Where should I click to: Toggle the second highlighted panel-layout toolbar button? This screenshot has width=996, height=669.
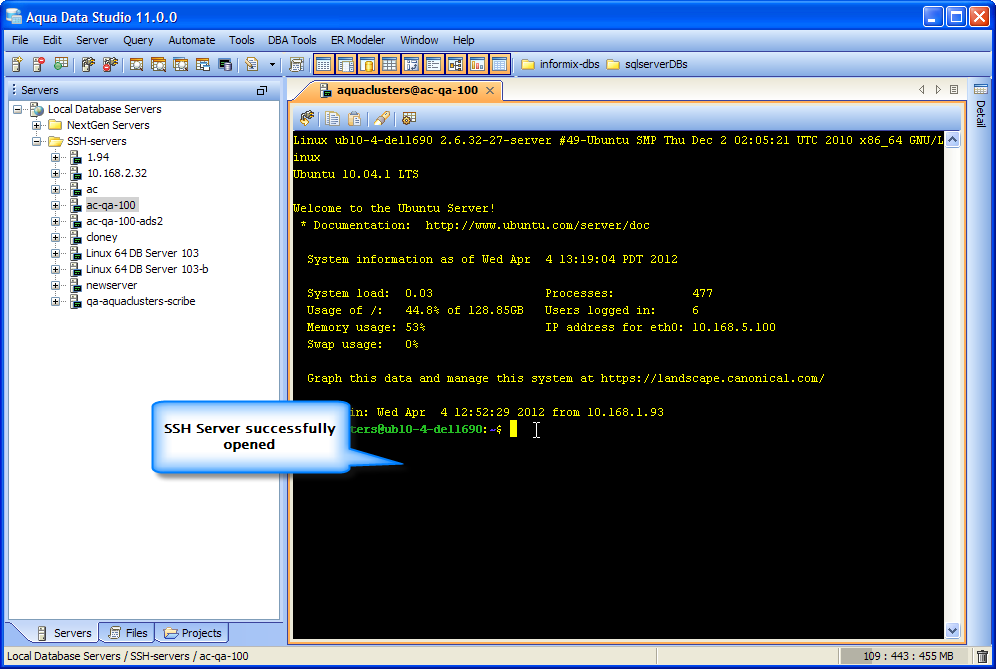coord(346,64)
